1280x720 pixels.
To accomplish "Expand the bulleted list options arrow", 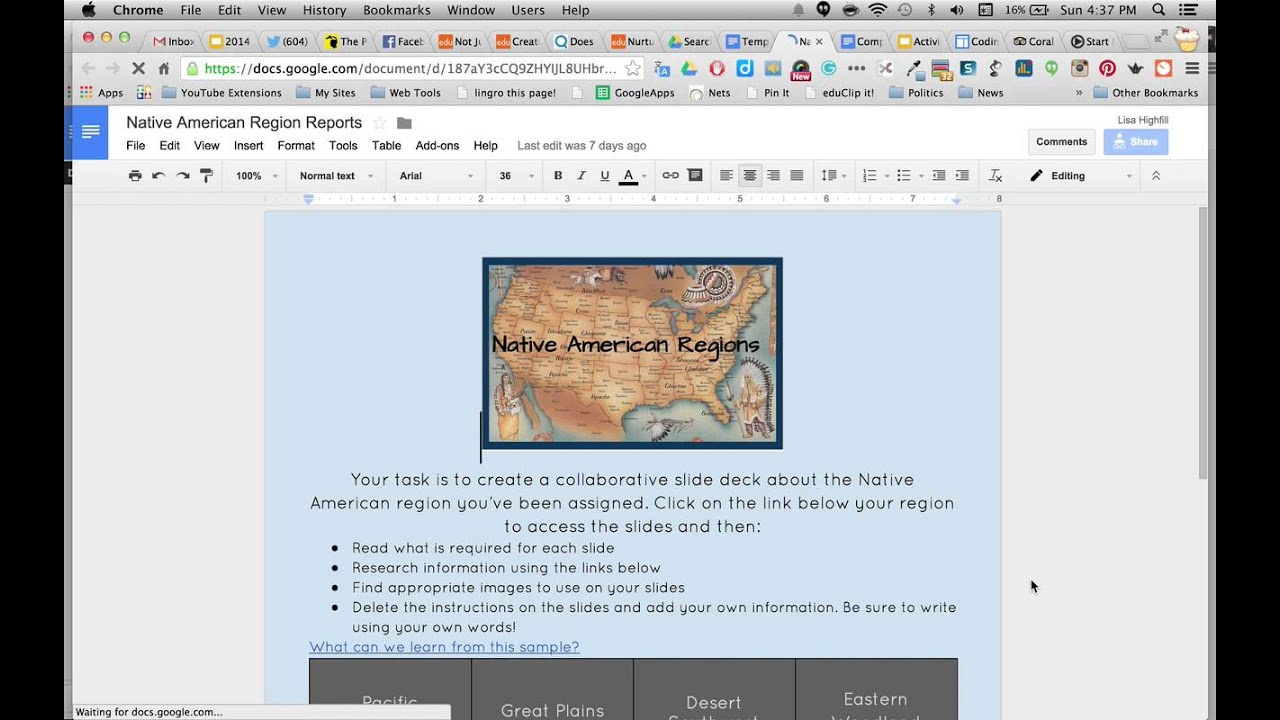I will pyautogui.click(x=920, y=176).
